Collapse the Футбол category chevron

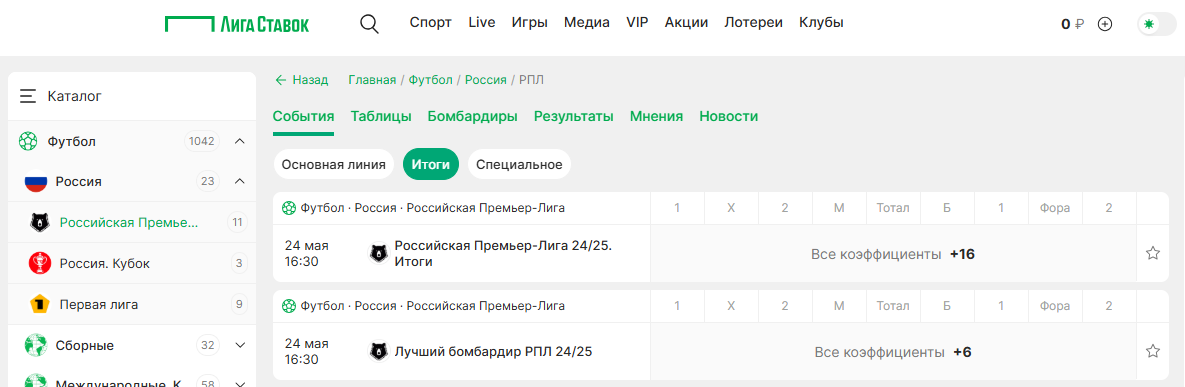coord(240,141)
